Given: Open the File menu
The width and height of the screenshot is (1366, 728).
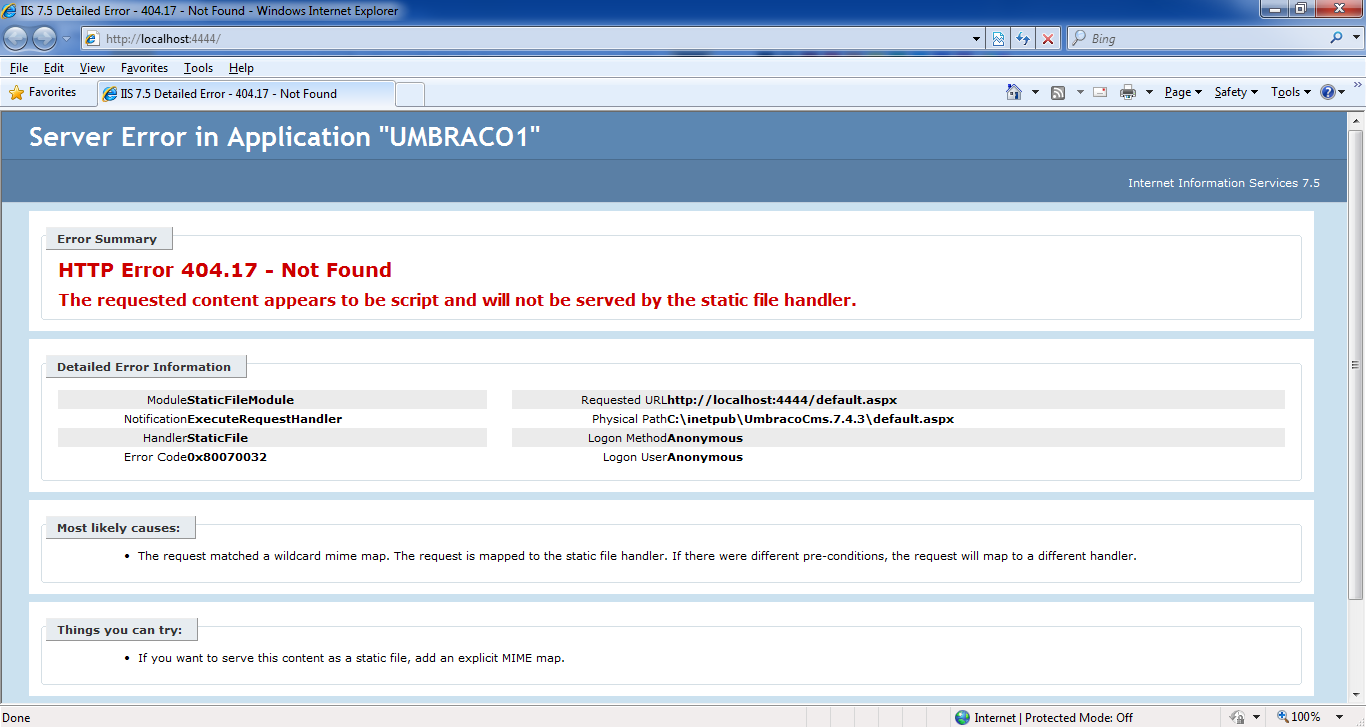Looking at the screenshot, I should pyautogui.click(x=19, y=68).
